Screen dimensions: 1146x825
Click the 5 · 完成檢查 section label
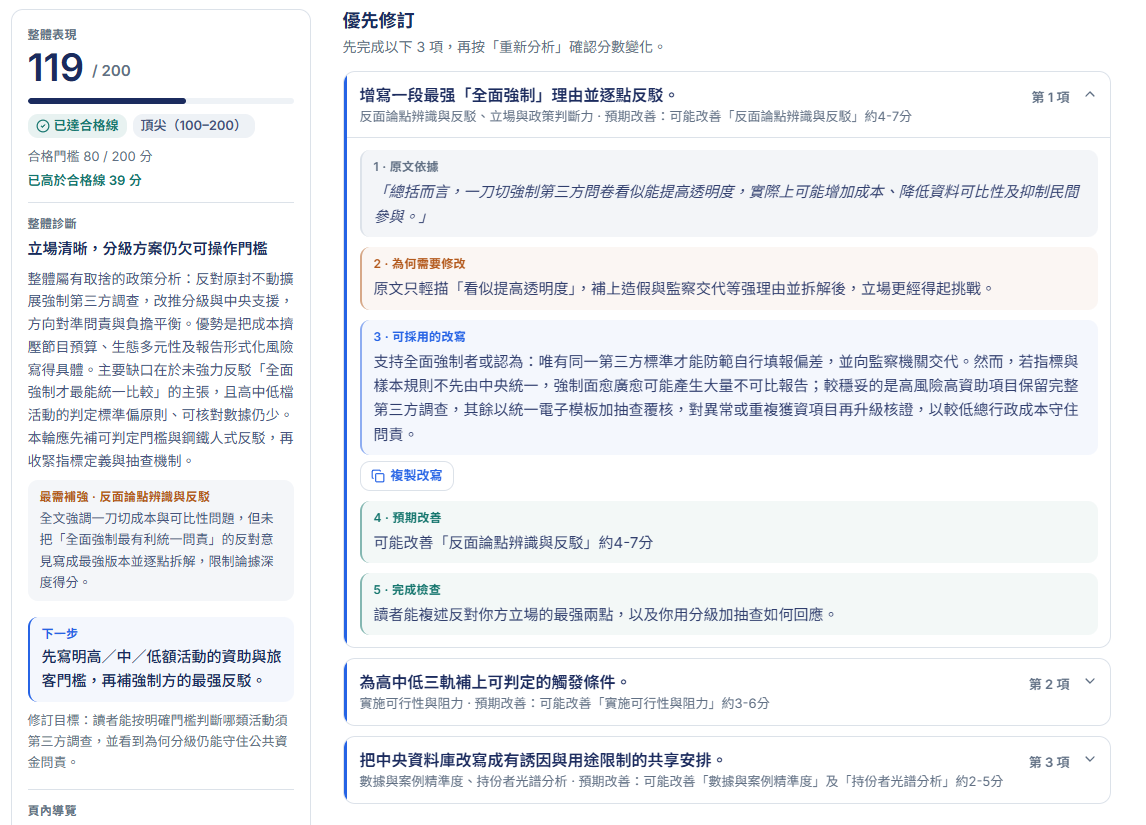click(x=407, y=590)
